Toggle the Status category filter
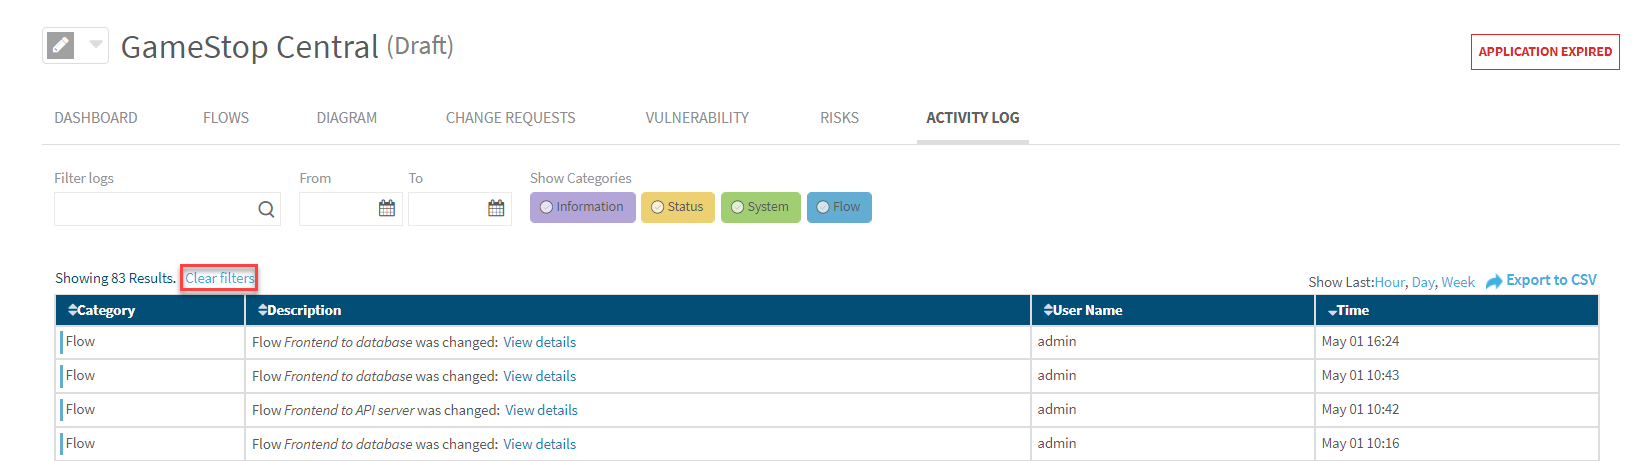Viewport: 1645px width, 461px height. (677, 207)
